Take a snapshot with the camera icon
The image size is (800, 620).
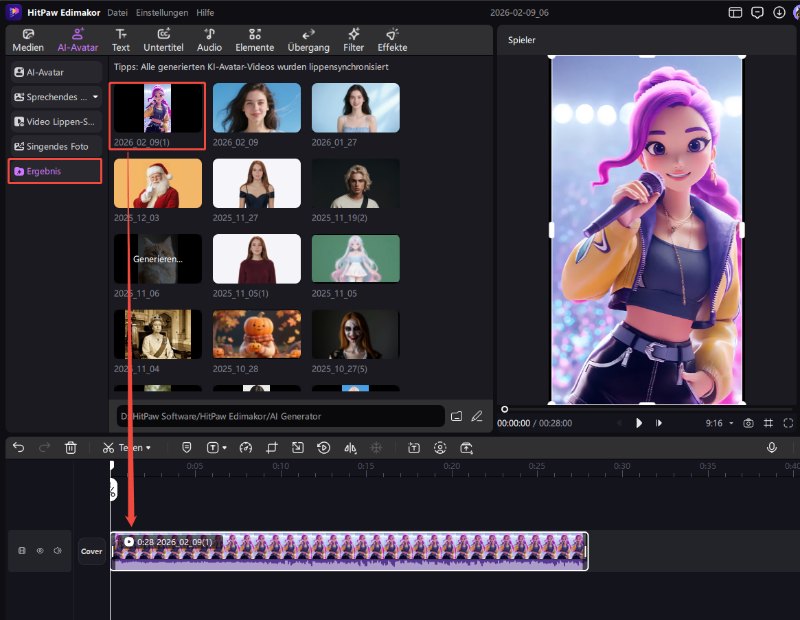point(748,423)
